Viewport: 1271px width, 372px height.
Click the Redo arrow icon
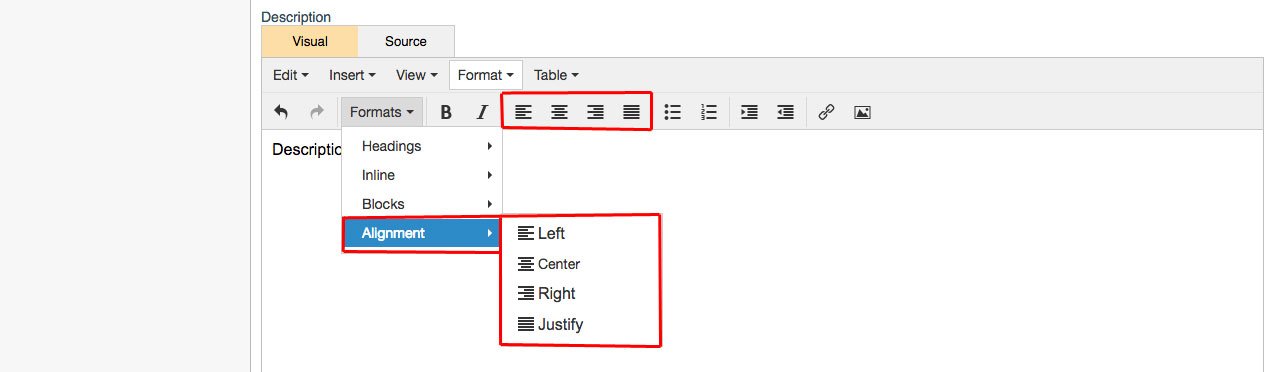point(317,113)
